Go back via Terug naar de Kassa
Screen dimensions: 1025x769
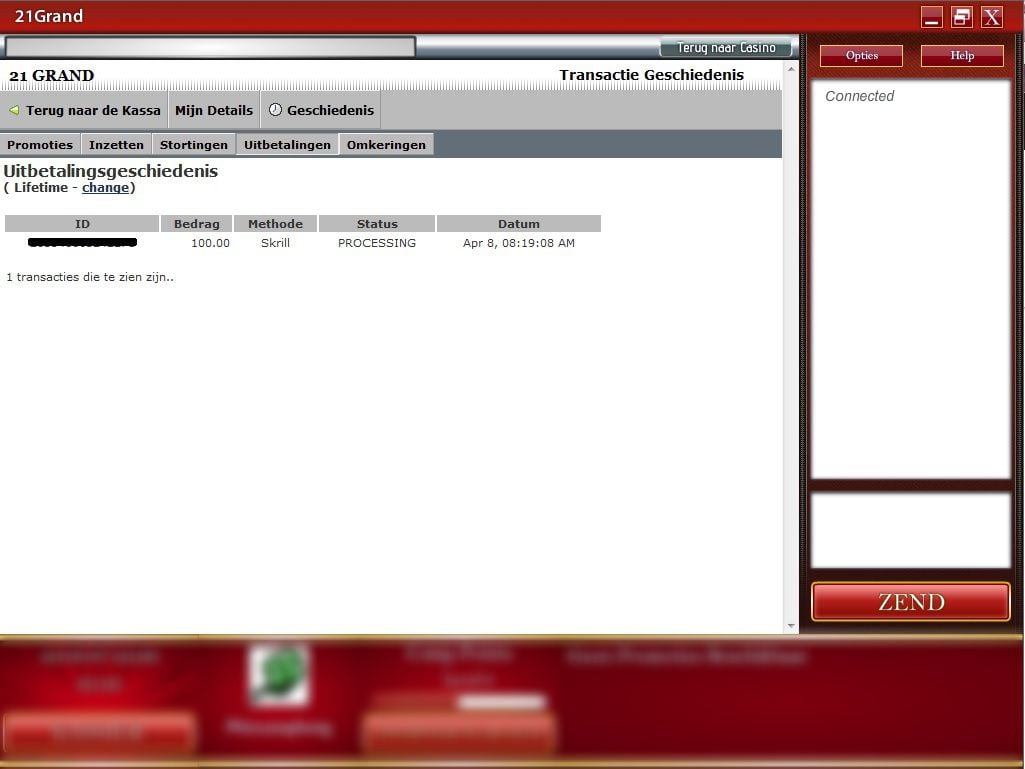coord(84,110)
